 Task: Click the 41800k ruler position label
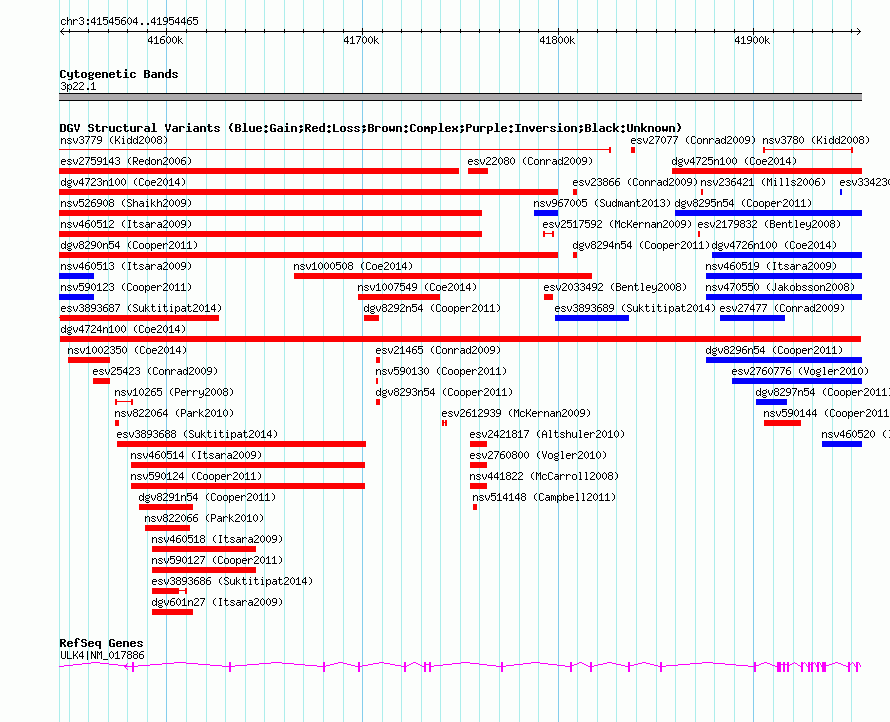pyautogui.click(x=557, y=40)
